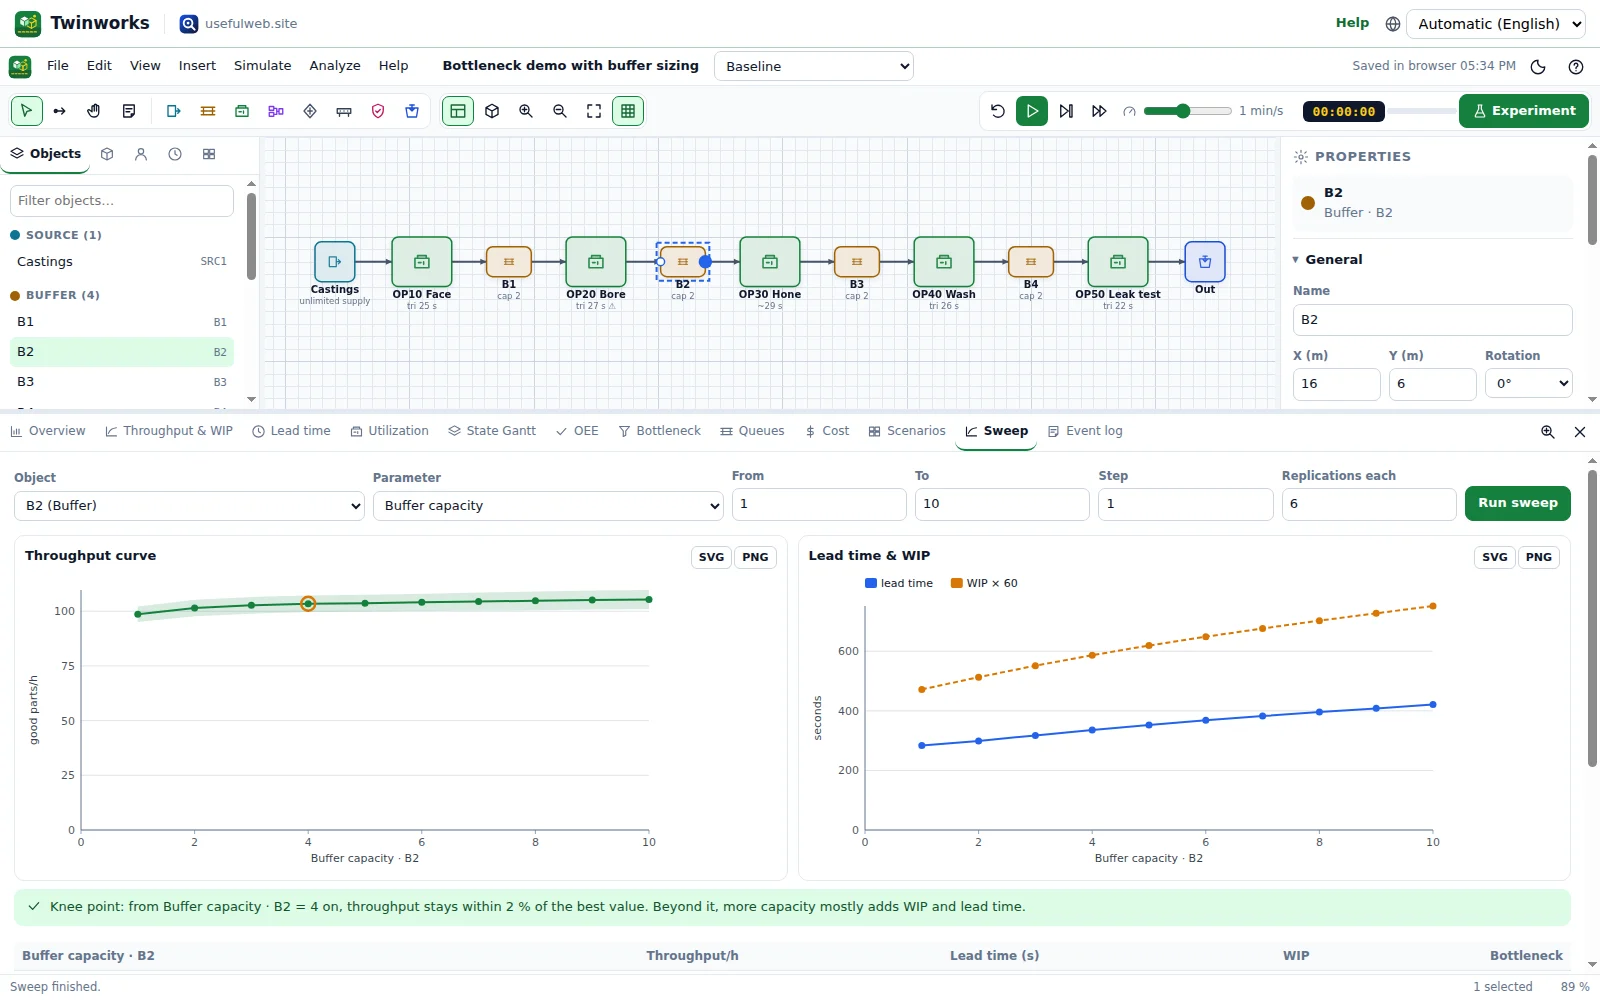Reset the simulation with the rewind icon

tap(998, 111)
